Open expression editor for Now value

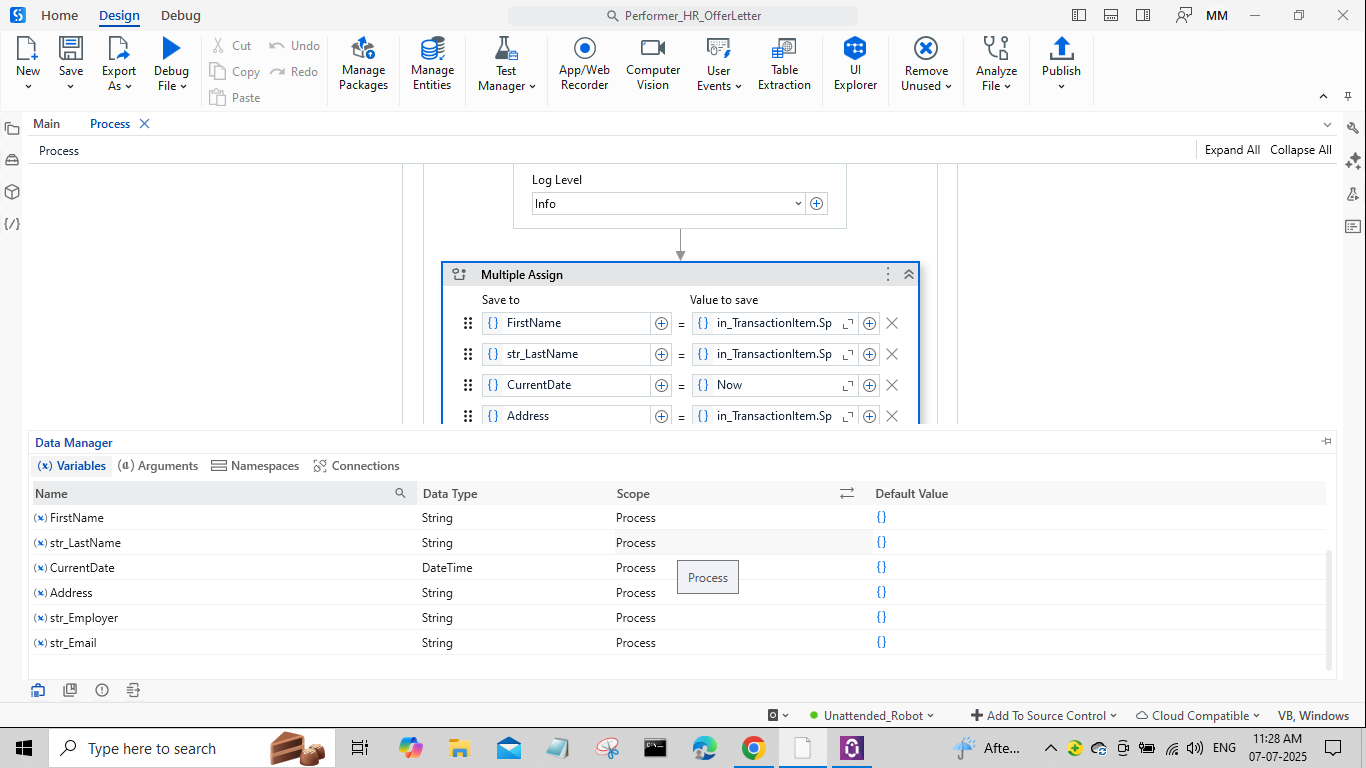point(848,385)
